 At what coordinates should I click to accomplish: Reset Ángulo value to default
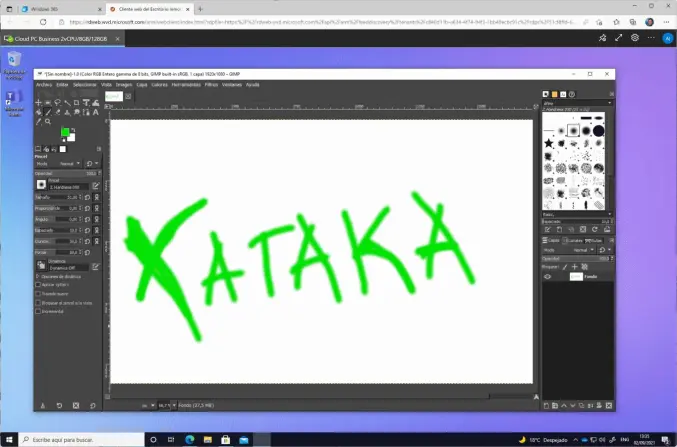[x=87, y=219]
